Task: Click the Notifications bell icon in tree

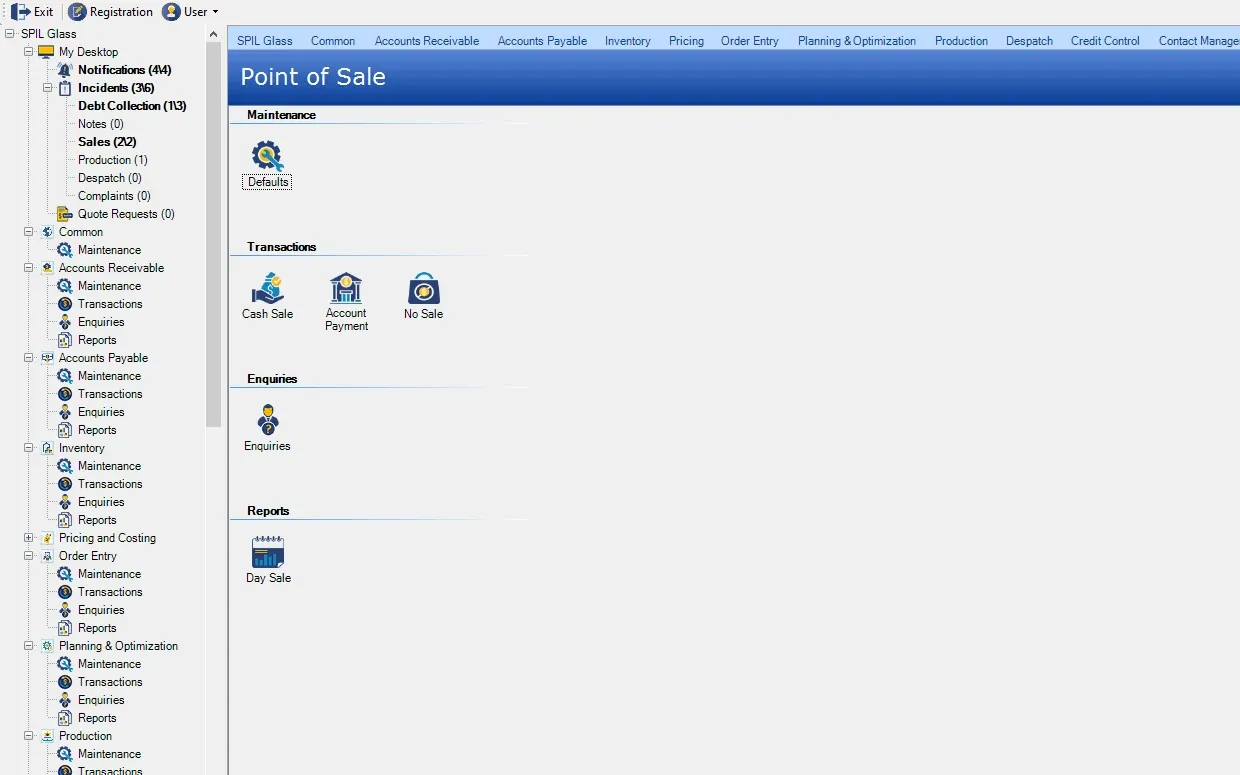Action: click(65, 70)
